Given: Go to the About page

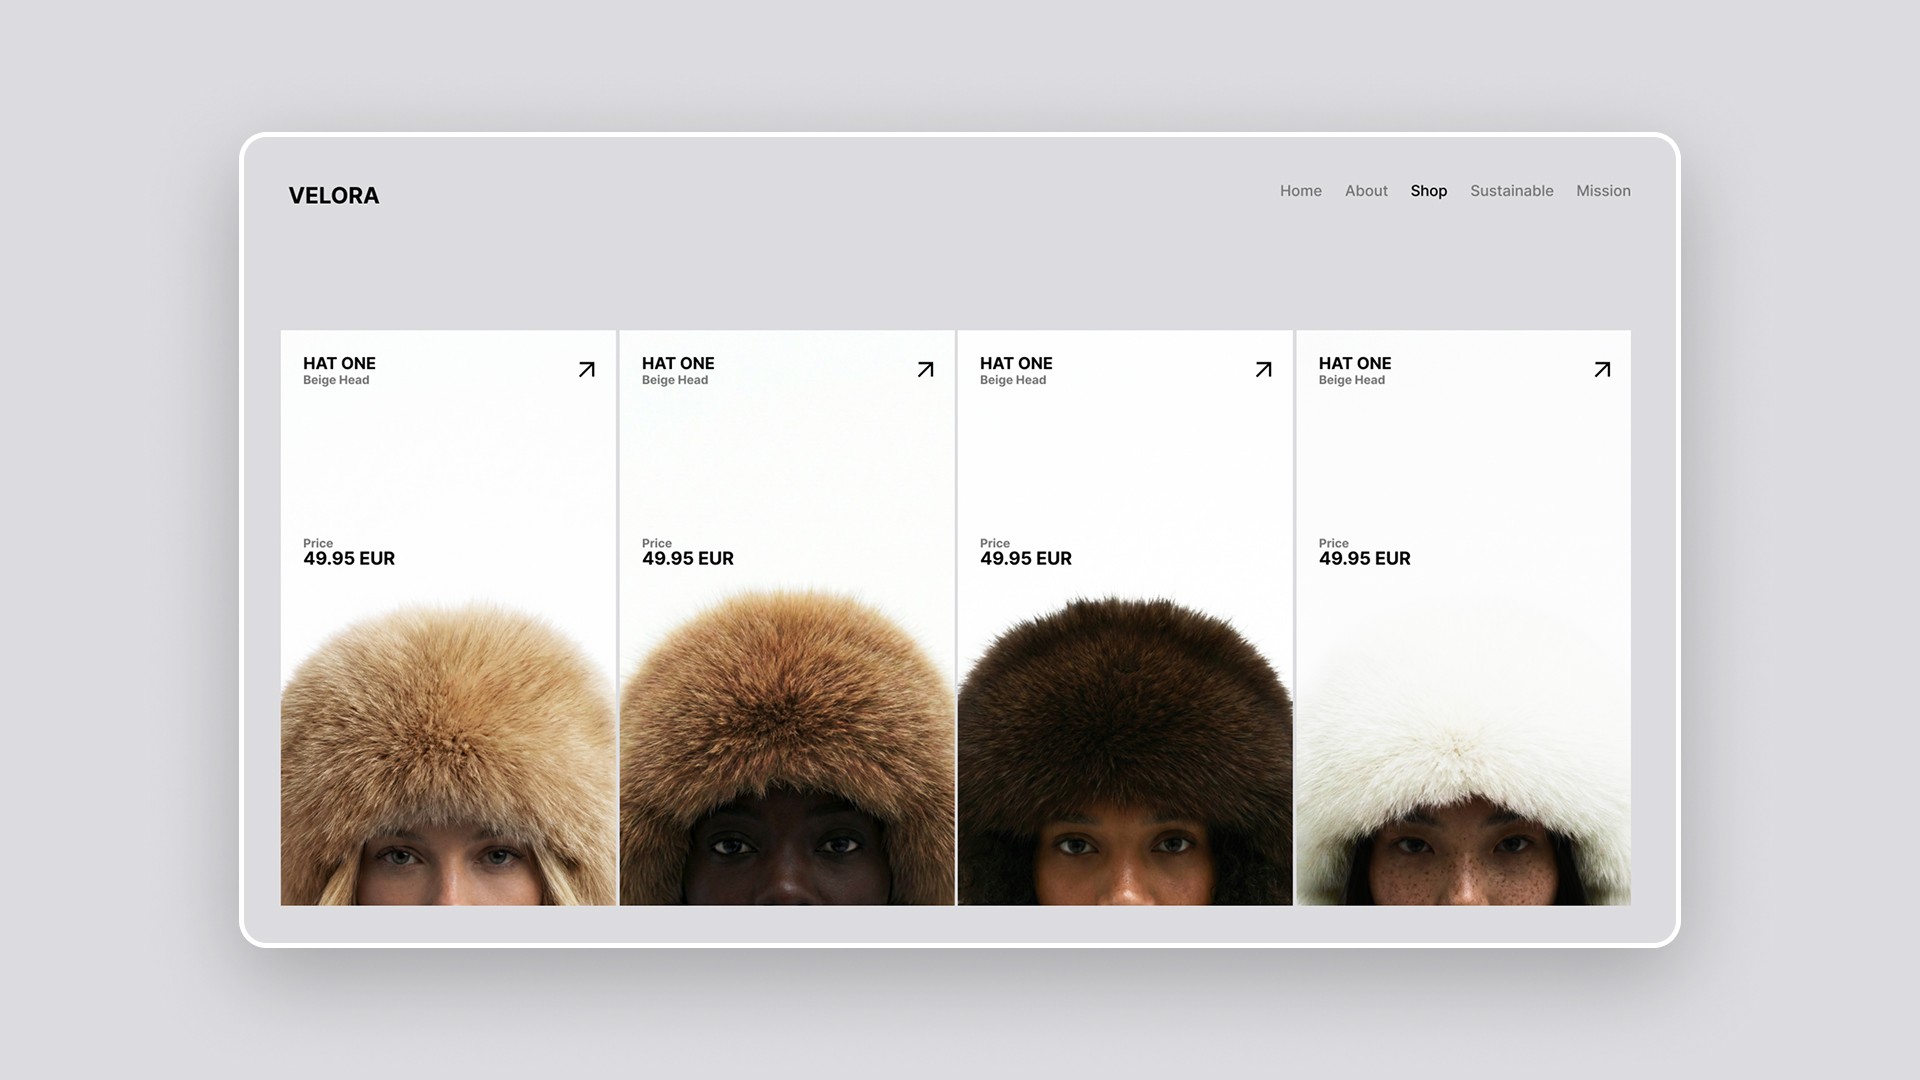Looking at the screenshot, I should click(x=1365, y=191).
